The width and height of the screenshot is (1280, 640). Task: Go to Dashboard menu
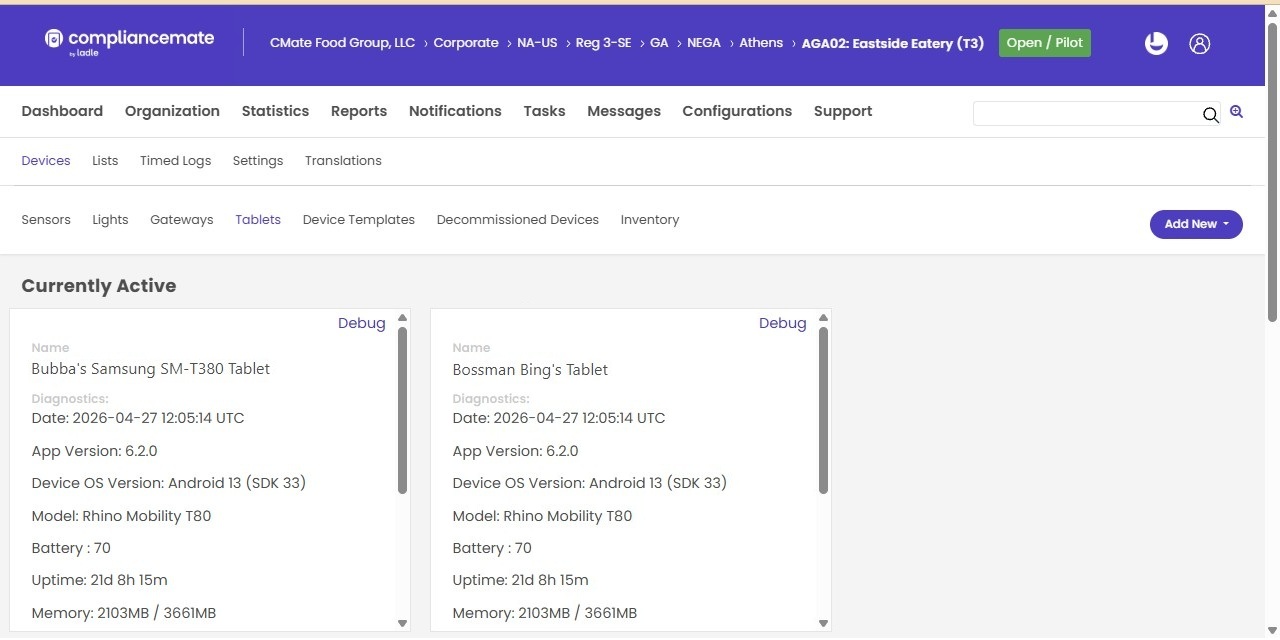(62, 111)
